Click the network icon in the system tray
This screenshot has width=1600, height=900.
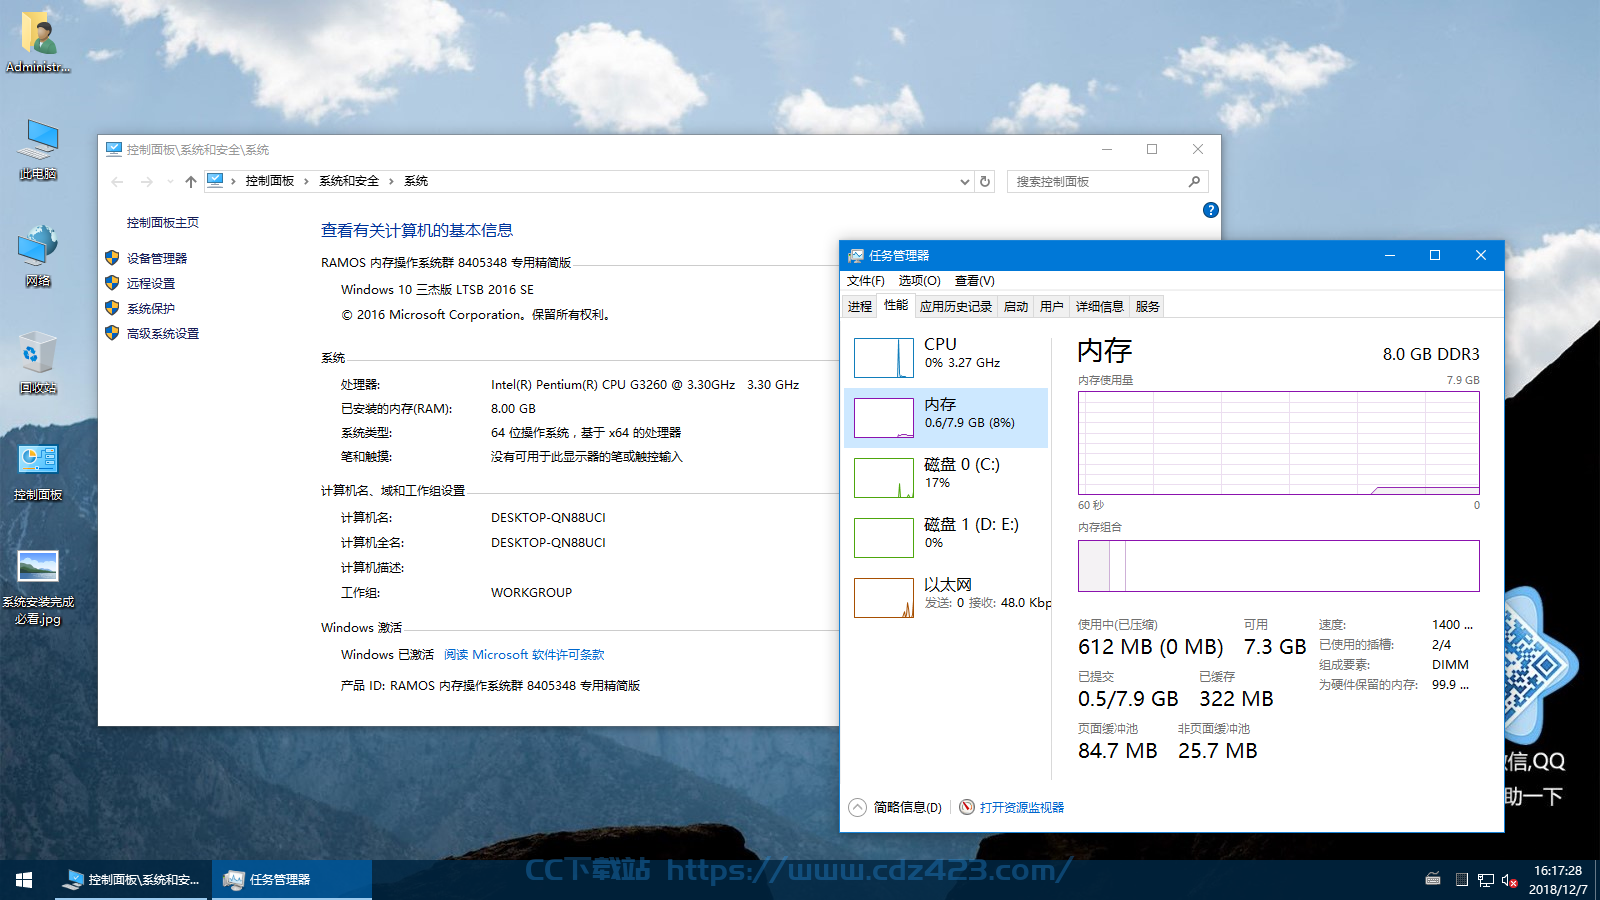coord(1485,880)
